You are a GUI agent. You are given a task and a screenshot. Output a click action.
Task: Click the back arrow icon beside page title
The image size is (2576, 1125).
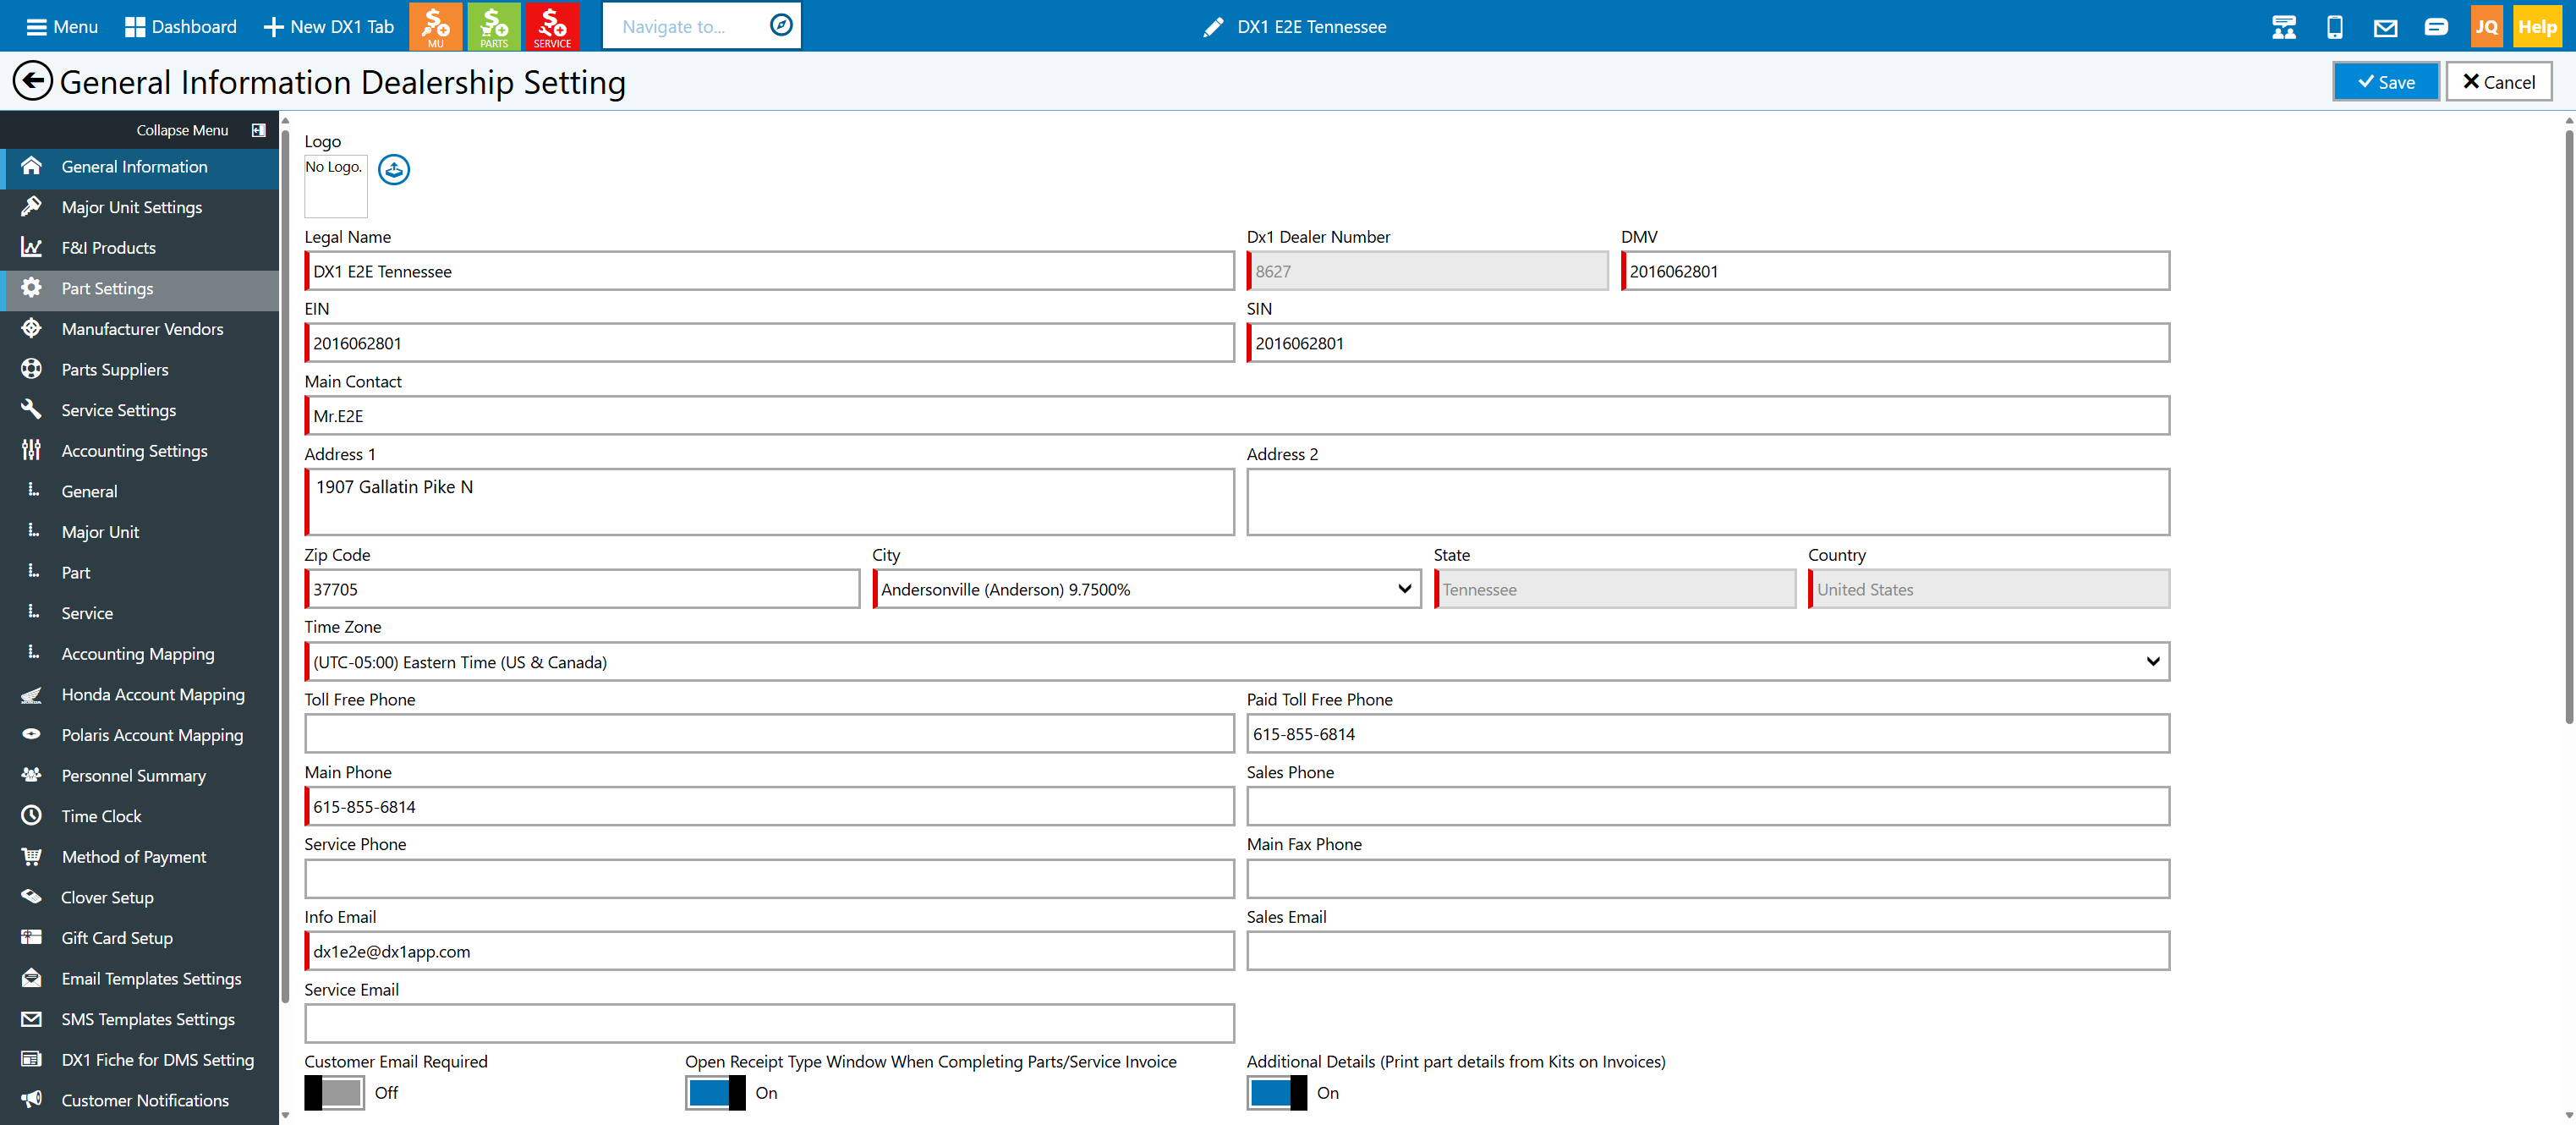click(32, 81)
